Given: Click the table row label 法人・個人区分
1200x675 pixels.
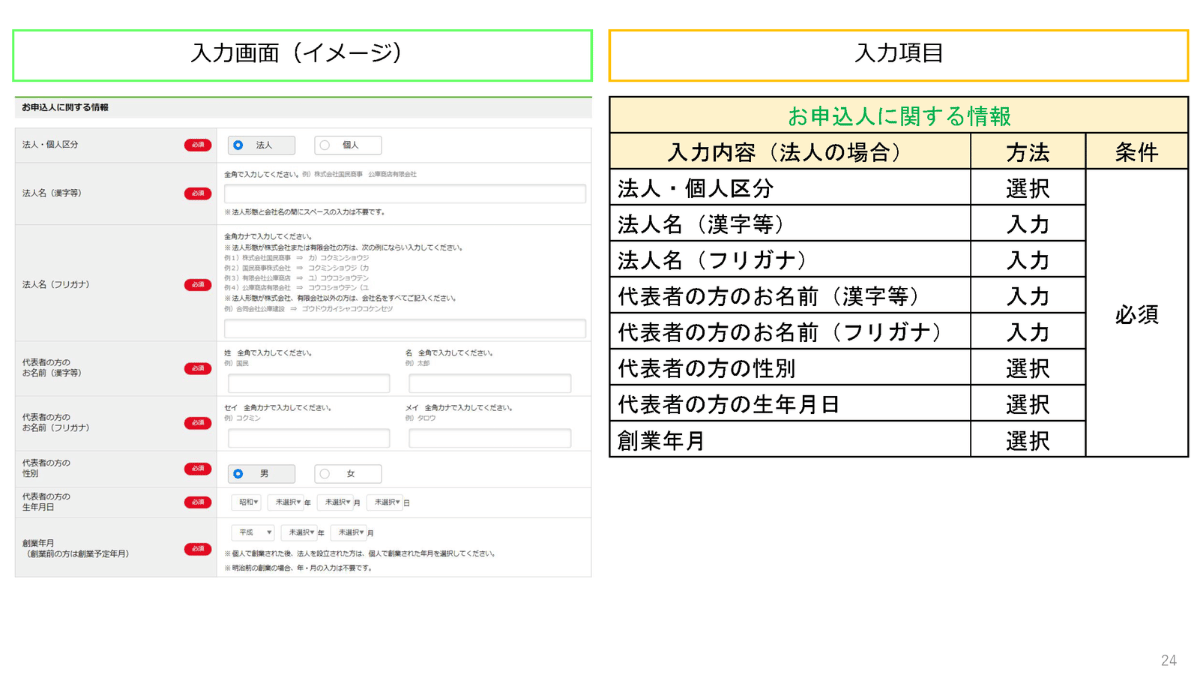Looking at the screenshot, I should pyautogui.click(x=696, y=188).
